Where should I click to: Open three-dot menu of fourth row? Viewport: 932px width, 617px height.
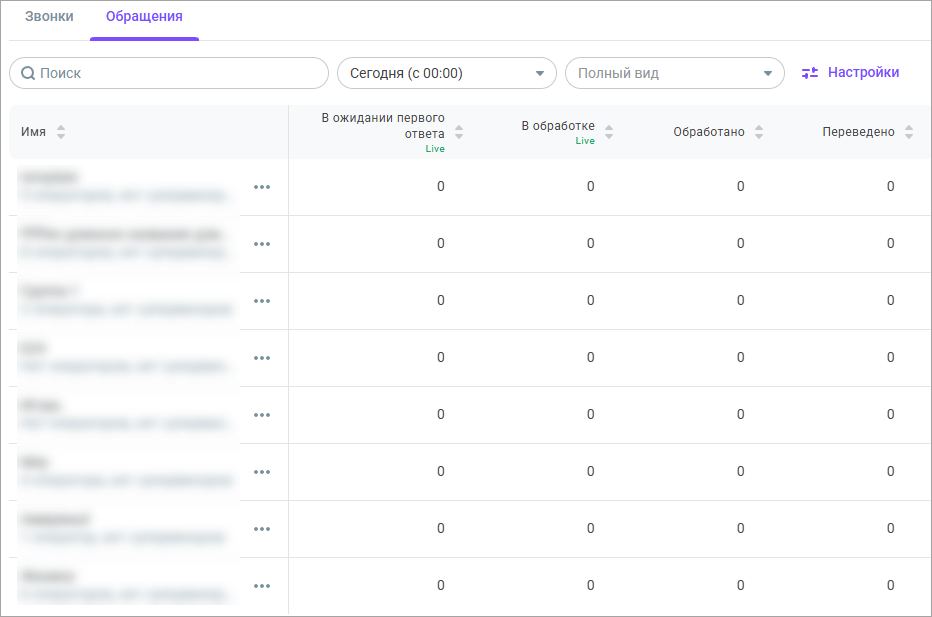point(262,358)
